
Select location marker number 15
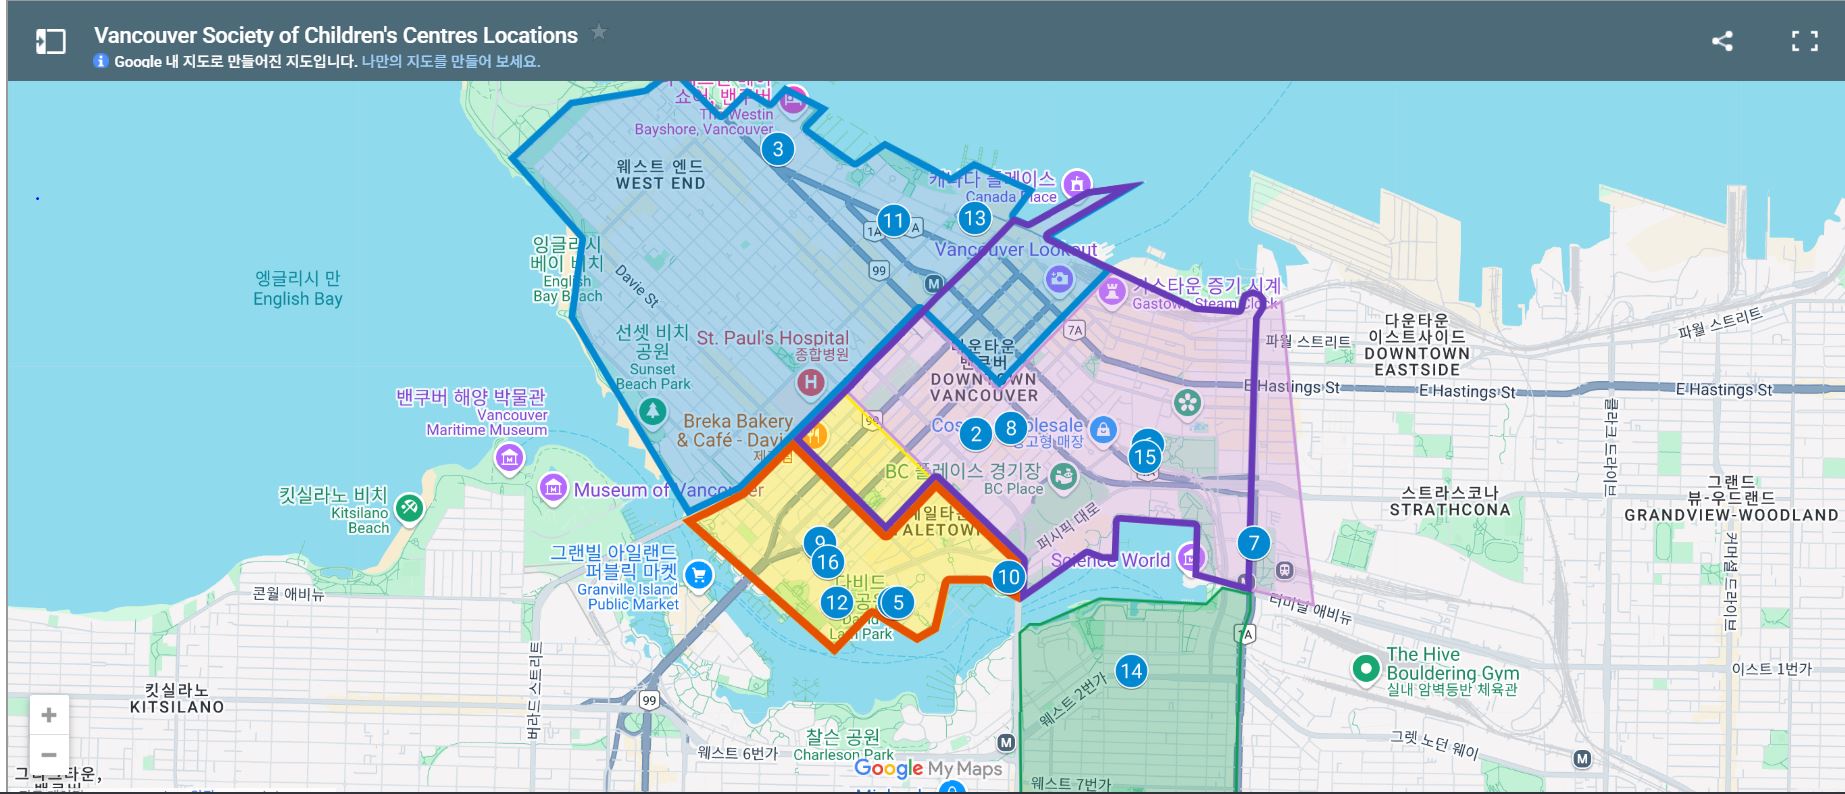1144,457
